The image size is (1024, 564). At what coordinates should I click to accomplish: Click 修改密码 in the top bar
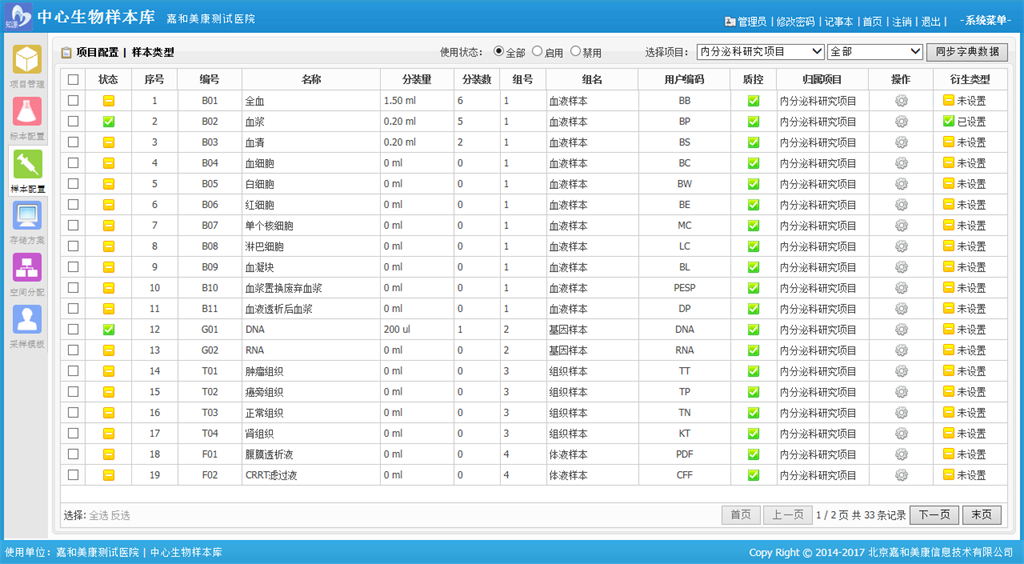click(795, 21)
